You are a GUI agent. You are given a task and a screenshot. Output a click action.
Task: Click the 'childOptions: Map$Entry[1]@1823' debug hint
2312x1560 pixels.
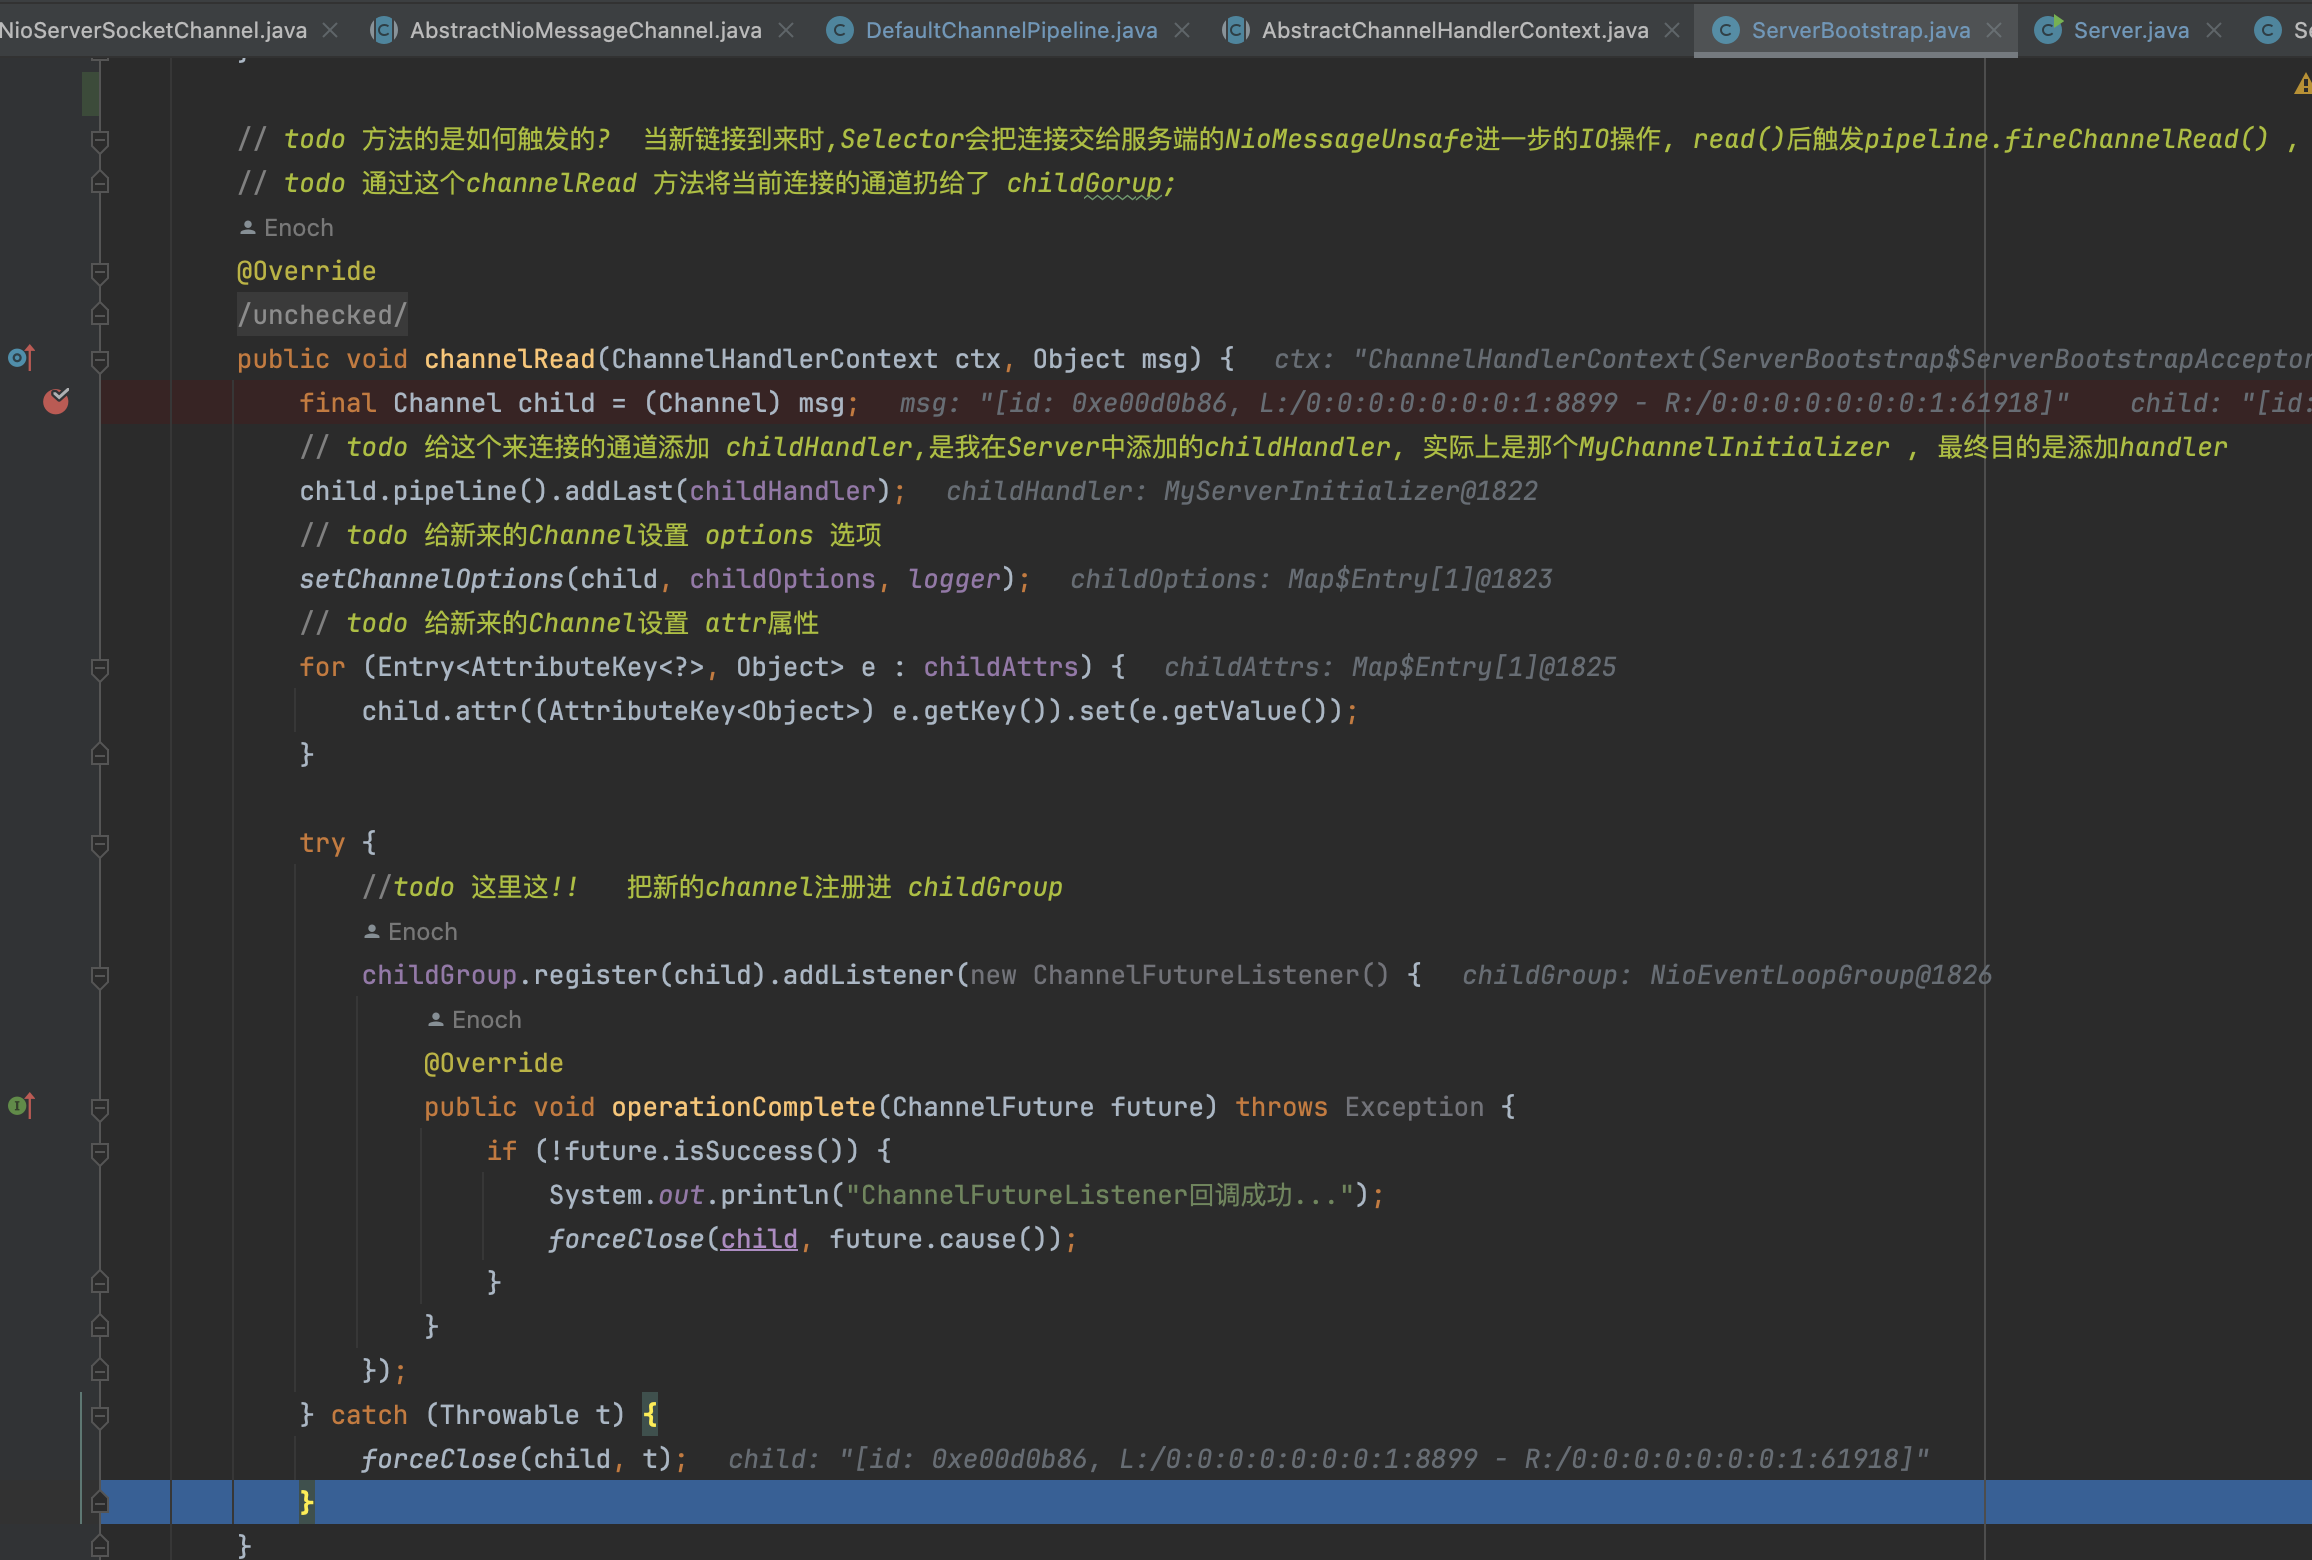[x=1311, y=579]
